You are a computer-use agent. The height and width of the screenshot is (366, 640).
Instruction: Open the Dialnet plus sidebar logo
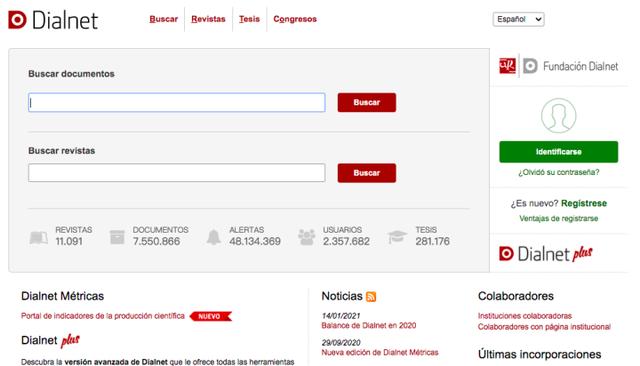(546, 254)
